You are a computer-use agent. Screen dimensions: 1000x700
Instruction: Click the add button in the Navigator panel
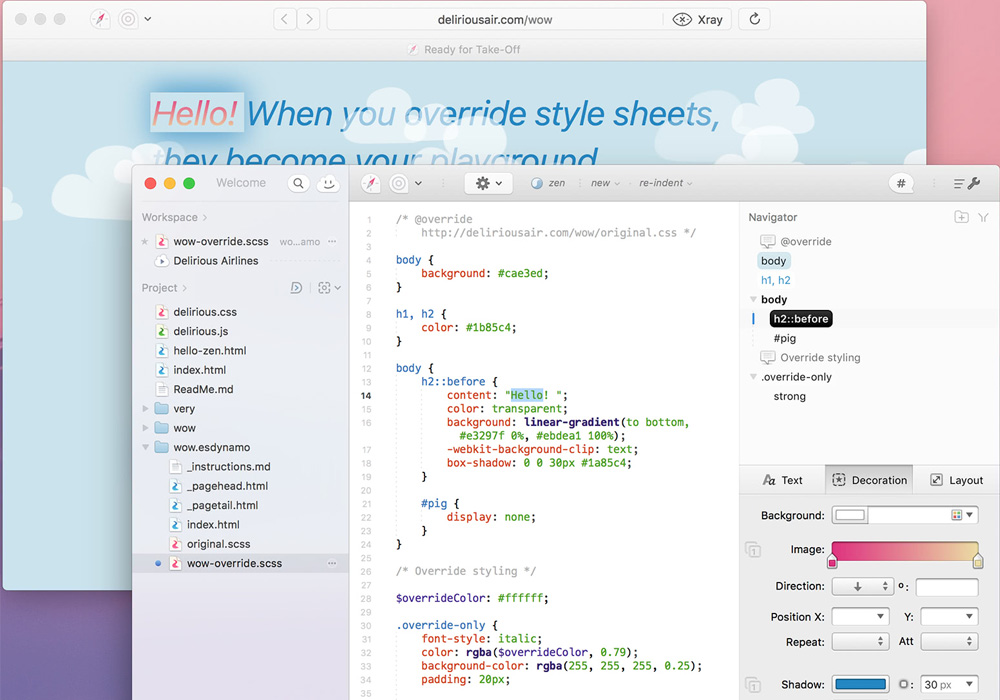pyautogui.click(x=961, y=217)
